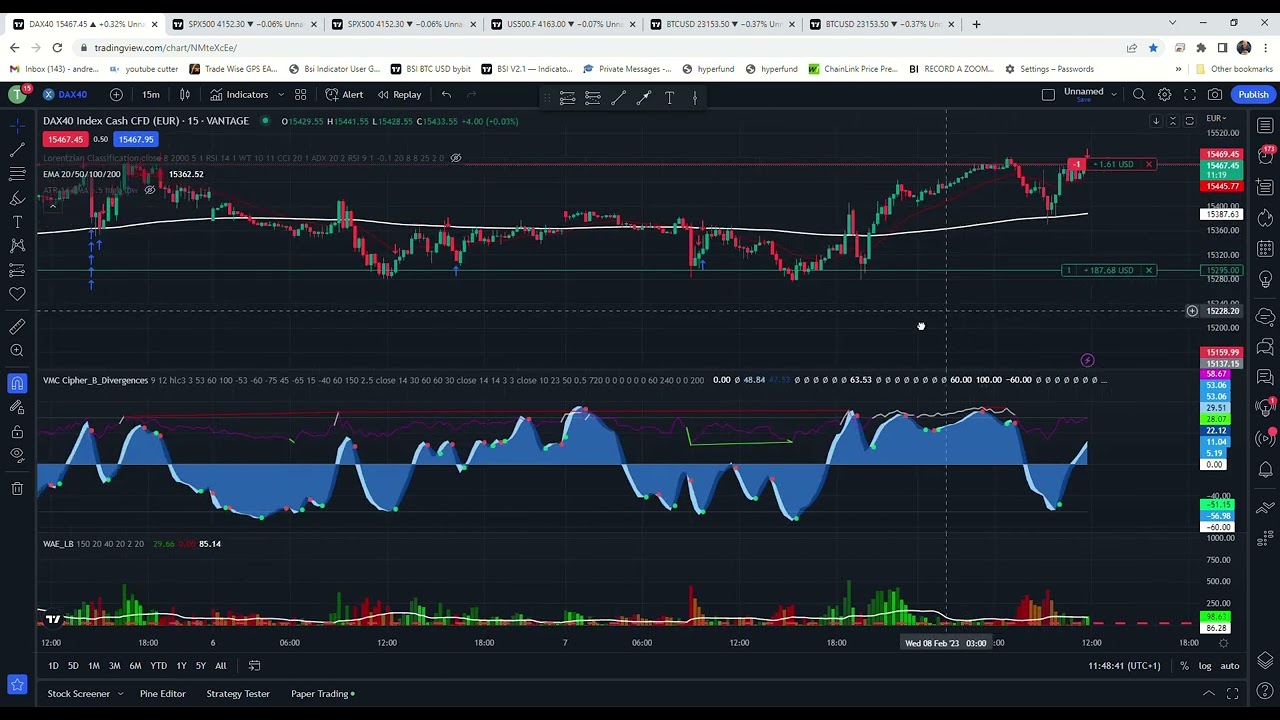Open the candlestick chart type selector
Viewport: 1280px width, 720px height.
pos(184,94)
